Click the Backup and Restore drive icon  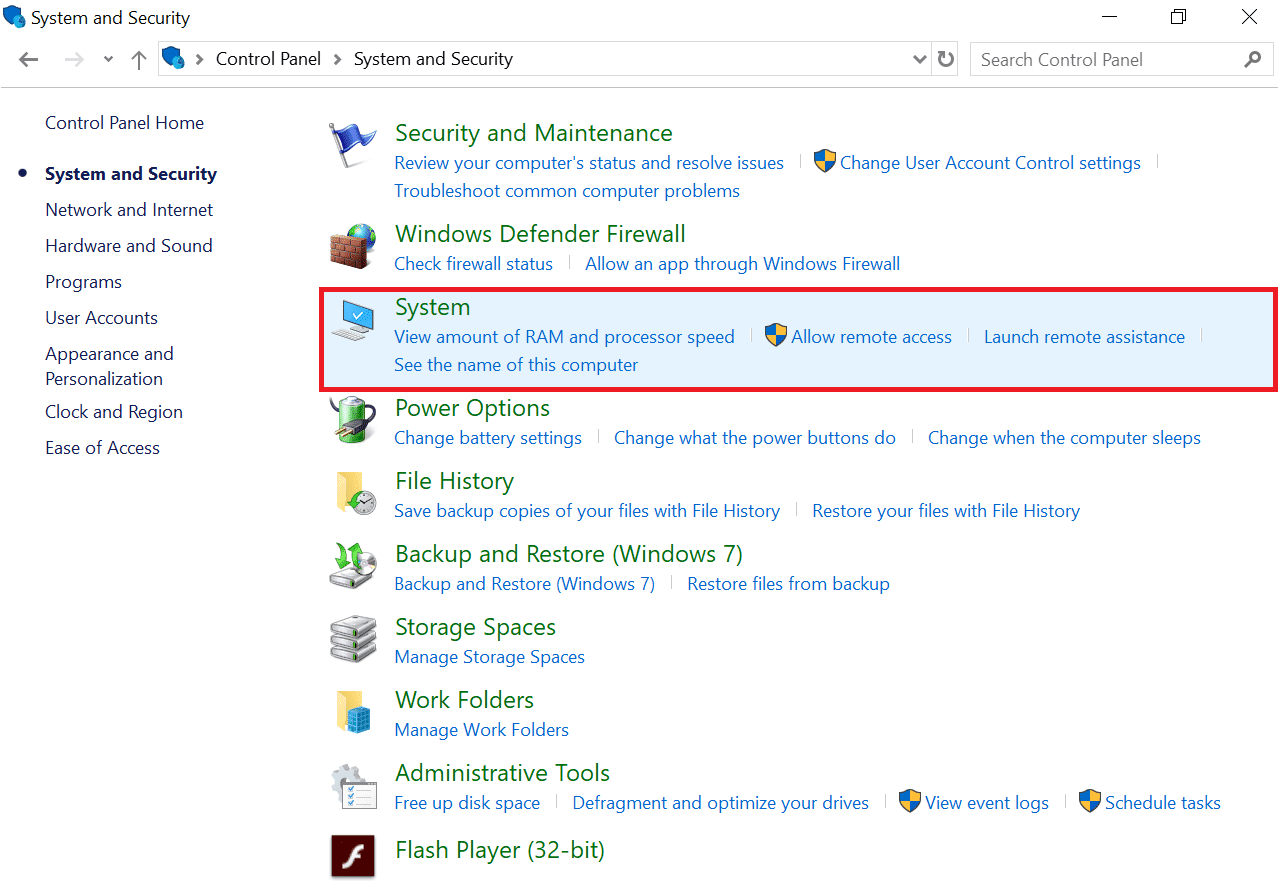352,567
